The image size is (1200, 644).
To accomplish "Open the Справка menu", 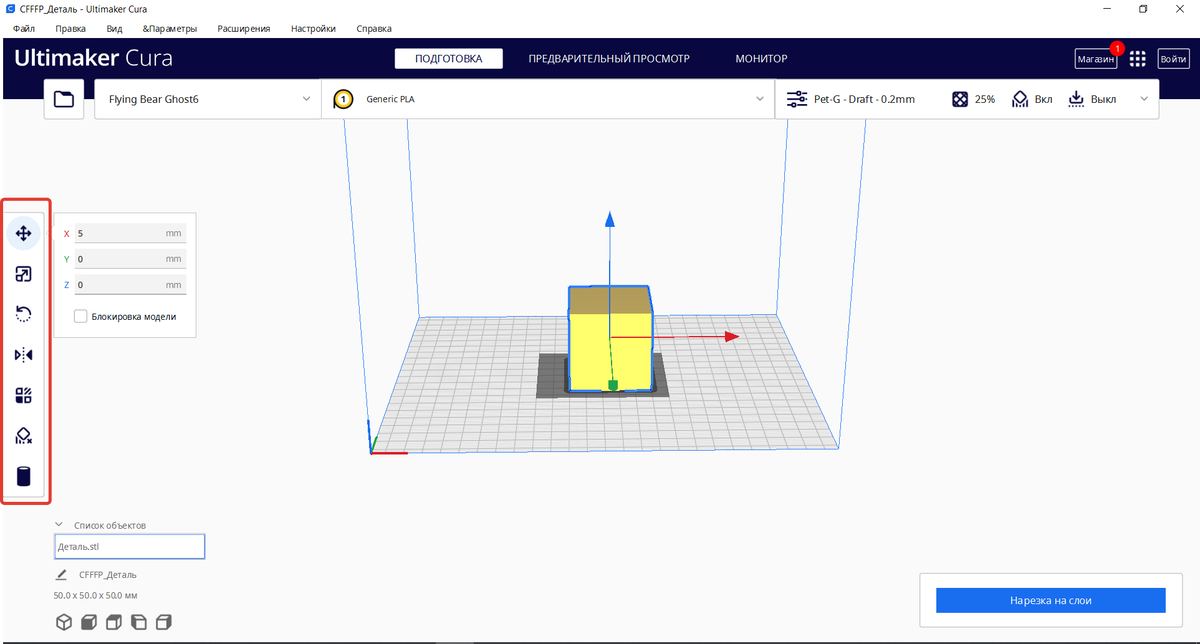I will 373,29.
